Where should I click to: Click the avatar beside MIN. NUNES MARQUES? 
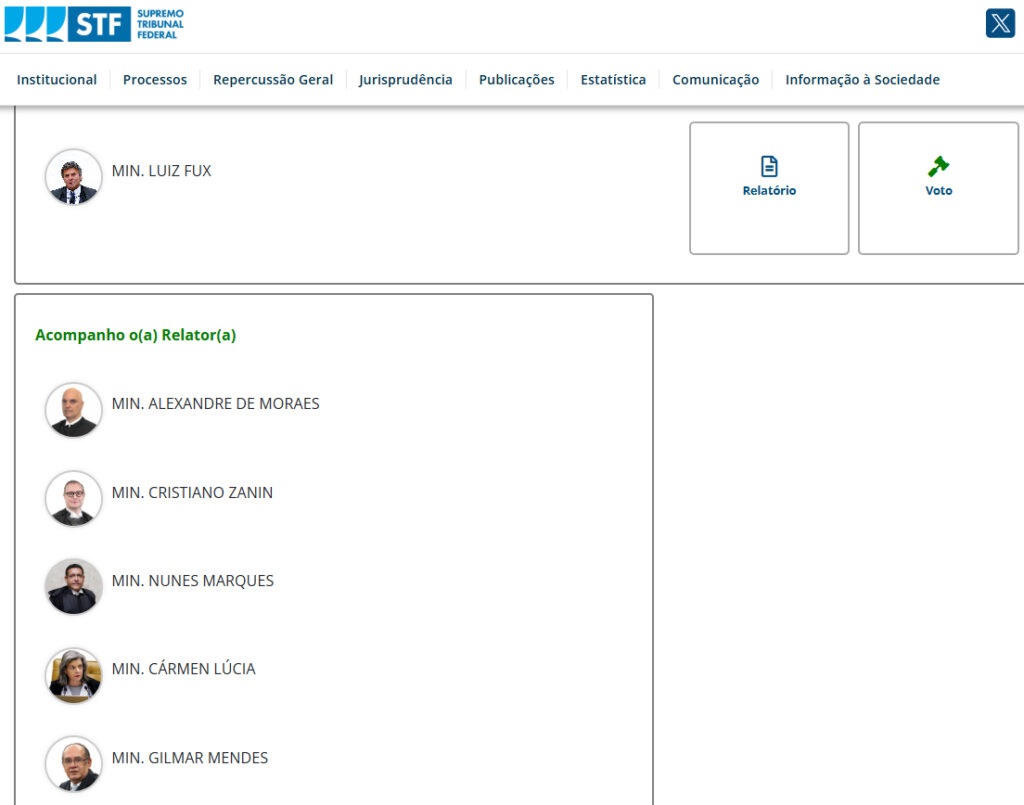(73, 586)
